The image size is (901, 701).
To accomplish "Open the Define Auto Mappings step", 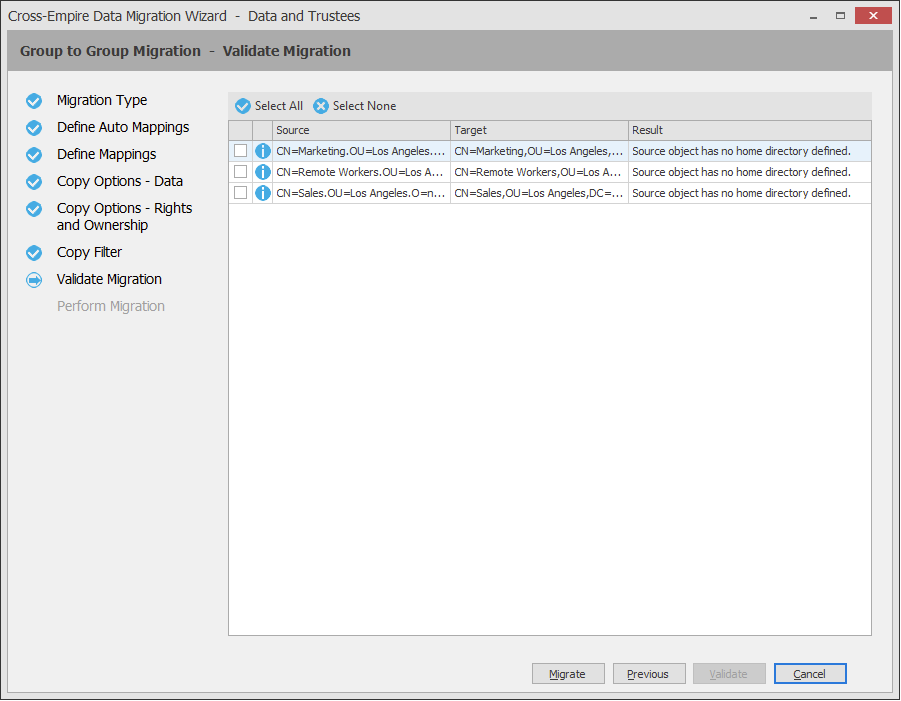I will coord(123,128).
